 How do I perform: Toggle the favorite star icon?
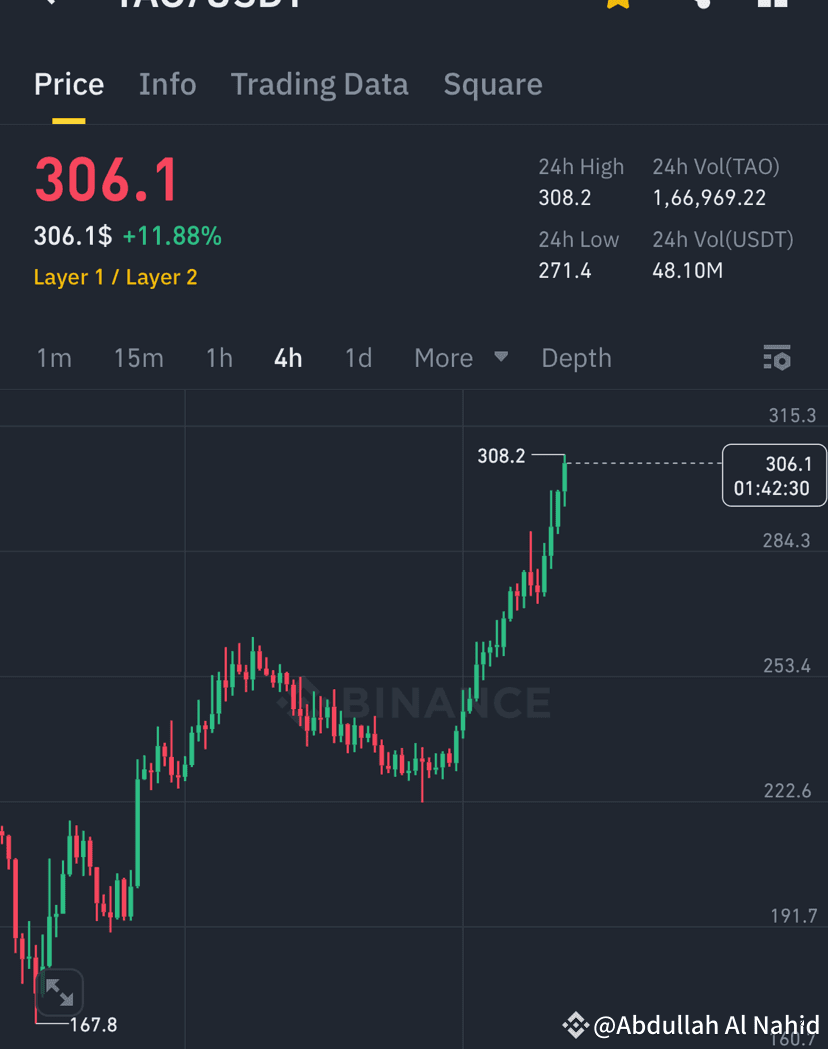tap(618, 3)
